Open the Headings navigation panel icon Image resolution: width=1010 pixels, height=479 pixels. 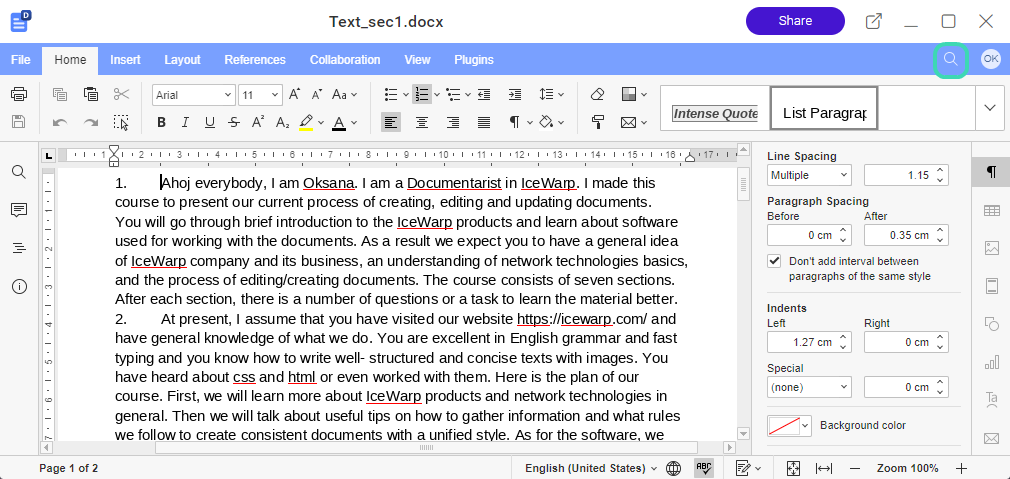coord(19,248)
